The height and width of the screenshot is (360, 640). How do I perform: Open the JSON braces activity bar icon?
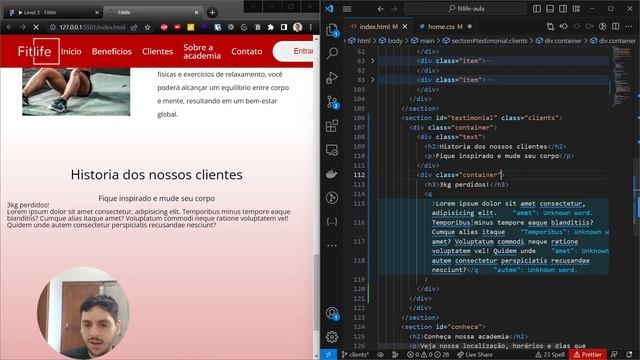[x=332, y=222]
